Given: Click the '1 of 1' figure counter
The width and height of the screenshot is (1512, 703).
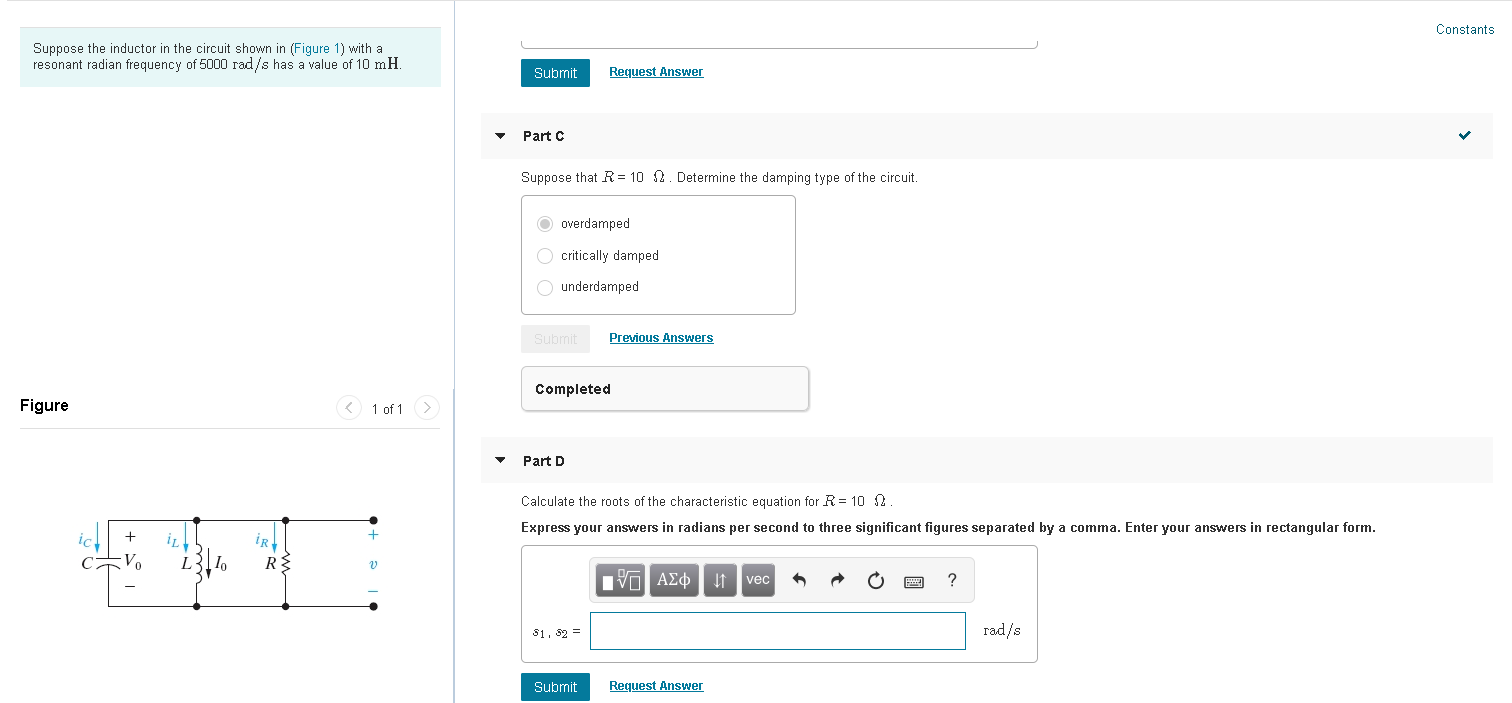Looking at the screenshot, I should tap(387, 409).
